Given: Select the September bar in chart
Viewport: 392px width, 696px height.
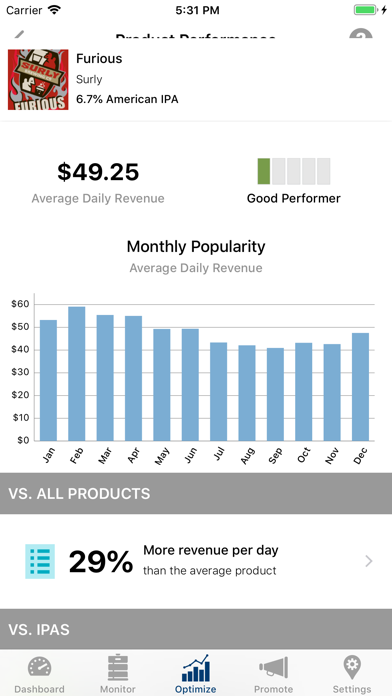Looking at the screenshot, I should (x=275, y=394).
